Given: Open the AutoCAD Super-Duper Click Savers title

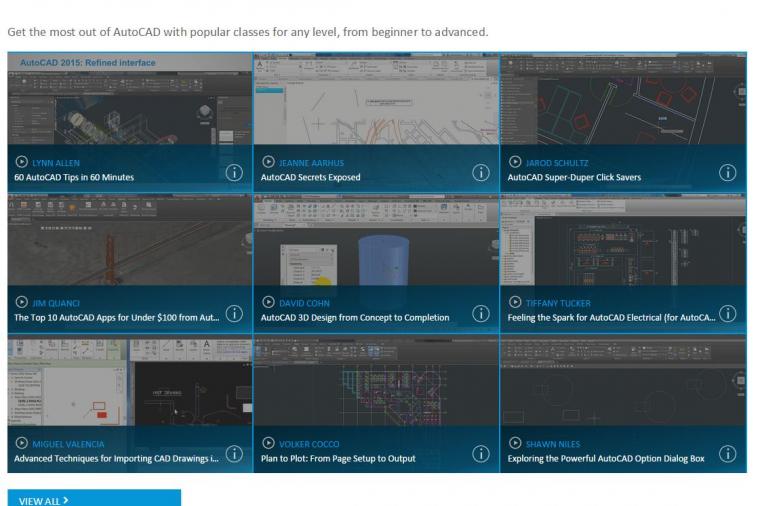Looking at the screenshot, I should click(x=574, y=177).
